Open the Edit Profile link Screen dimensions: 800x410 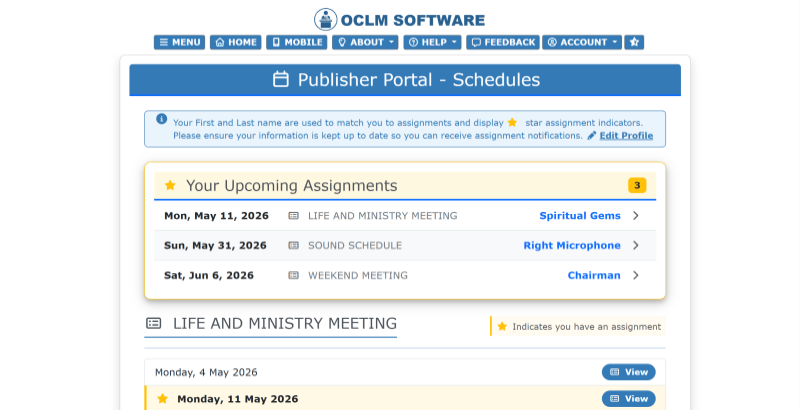pos(626,136)
